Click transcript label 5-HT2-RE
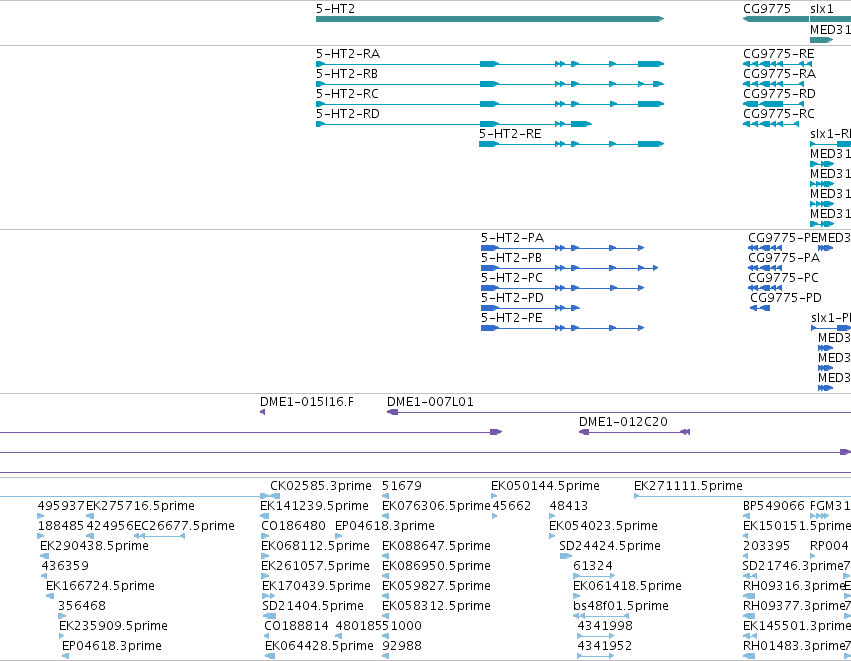 coord(510,134)
